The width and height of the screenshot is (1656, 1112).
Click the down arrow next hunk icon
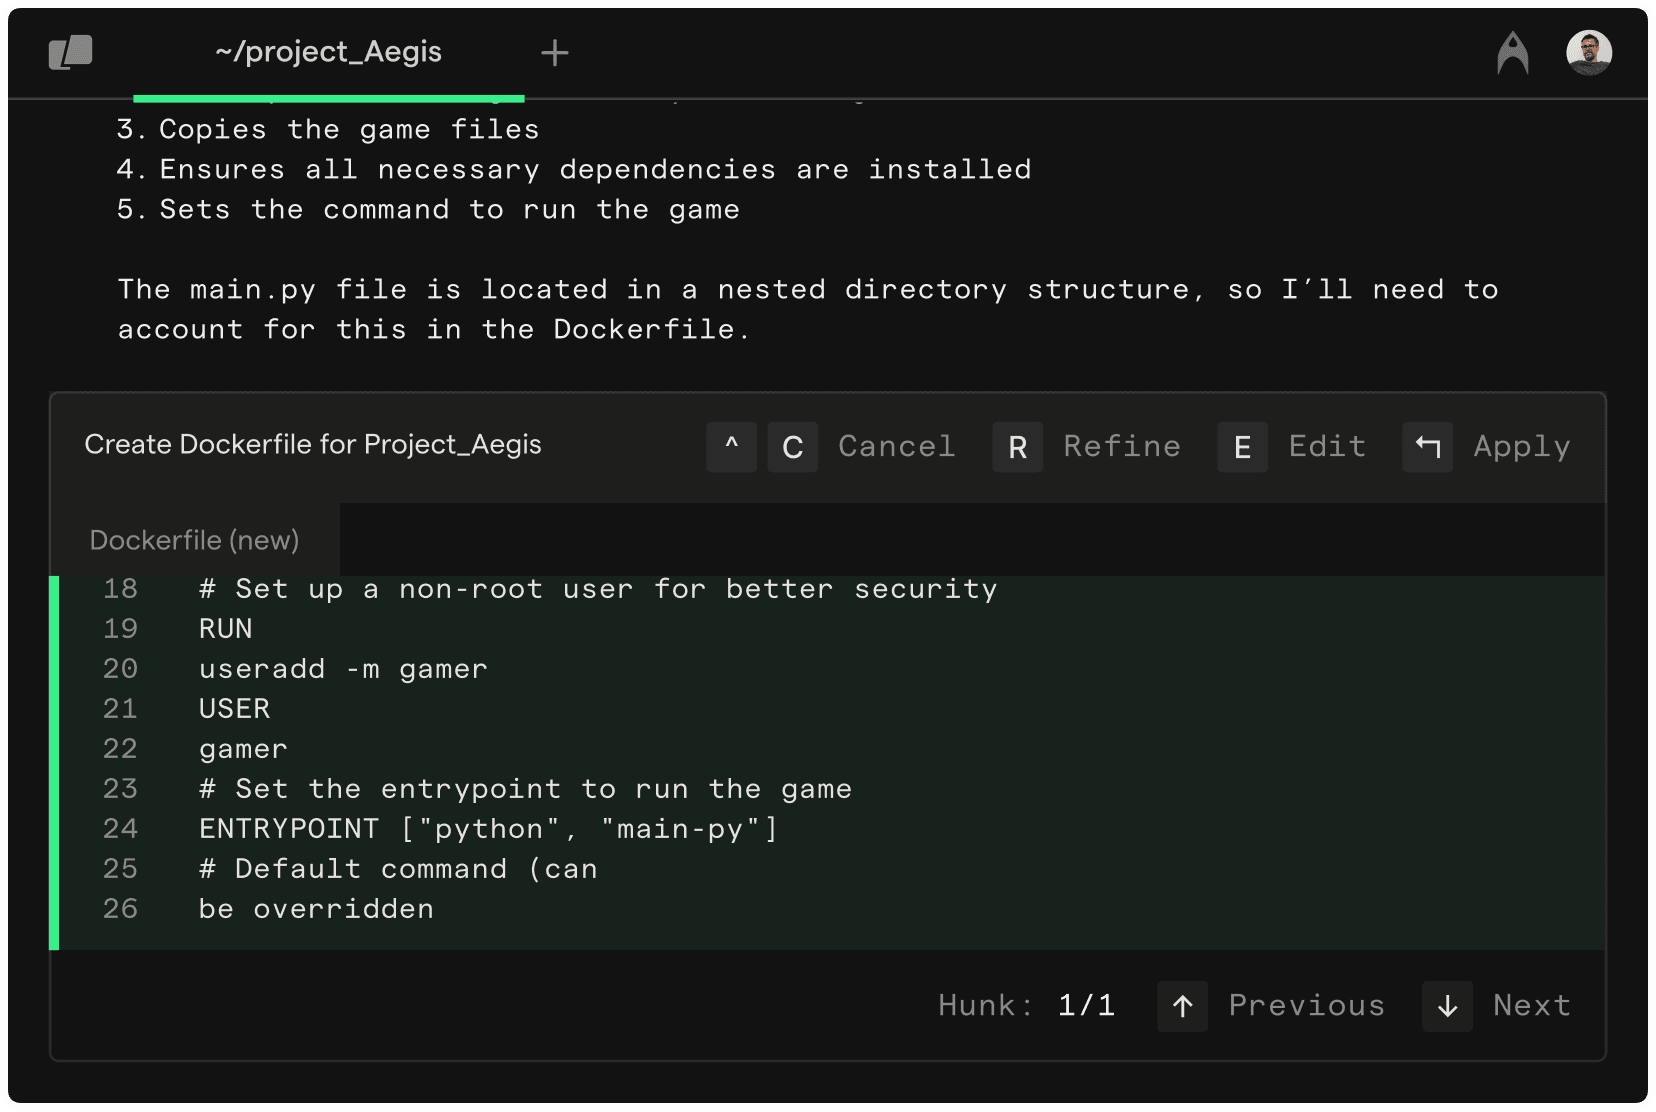tap(1447, 1006)
